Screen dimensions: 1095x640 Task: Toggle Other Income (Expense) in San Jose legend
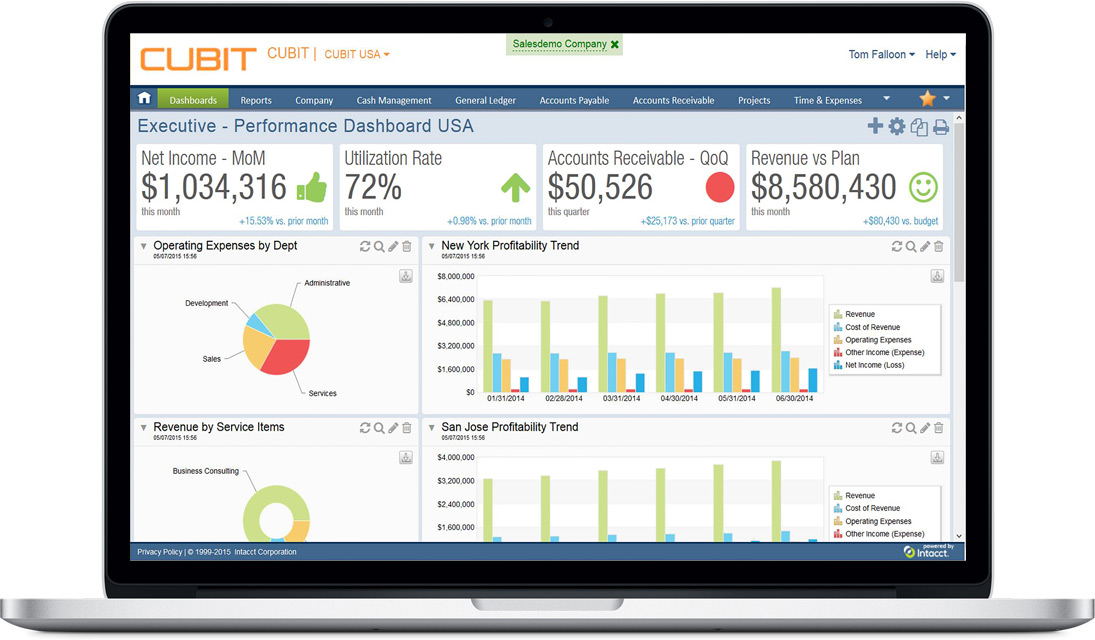(x=879, y=534)
